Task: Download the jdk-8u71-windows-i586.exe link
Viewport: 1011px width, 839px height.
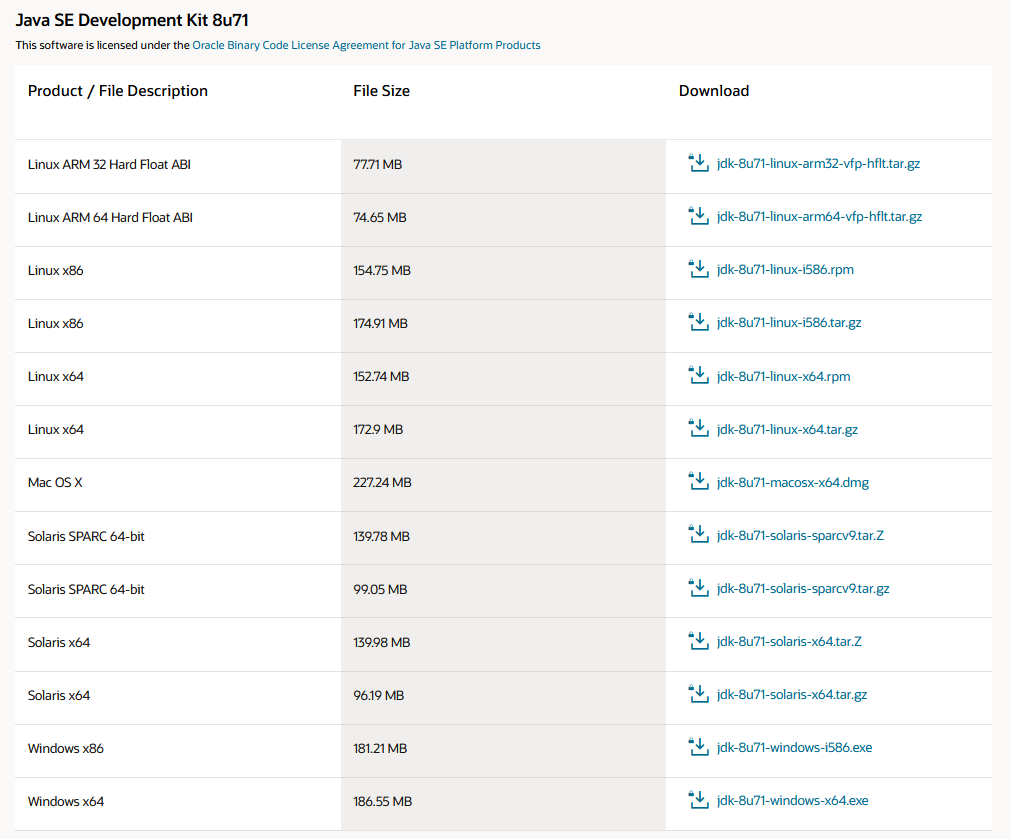Action: click(794, 747)
